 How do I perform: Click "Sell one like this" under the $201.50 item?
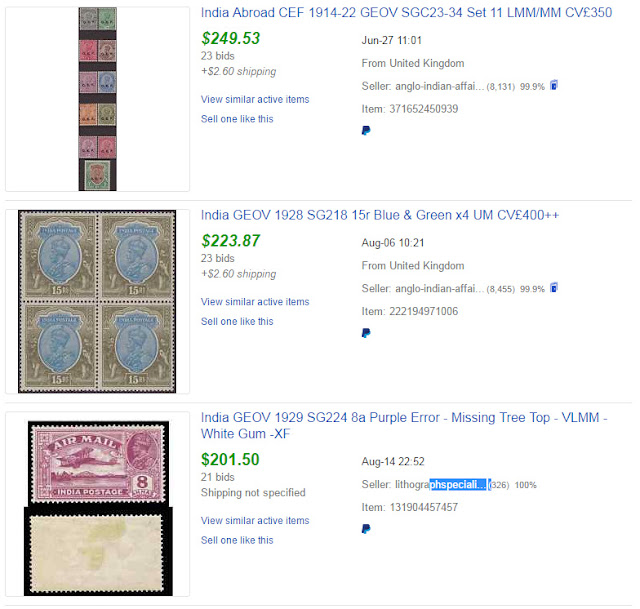pos(237,541)
